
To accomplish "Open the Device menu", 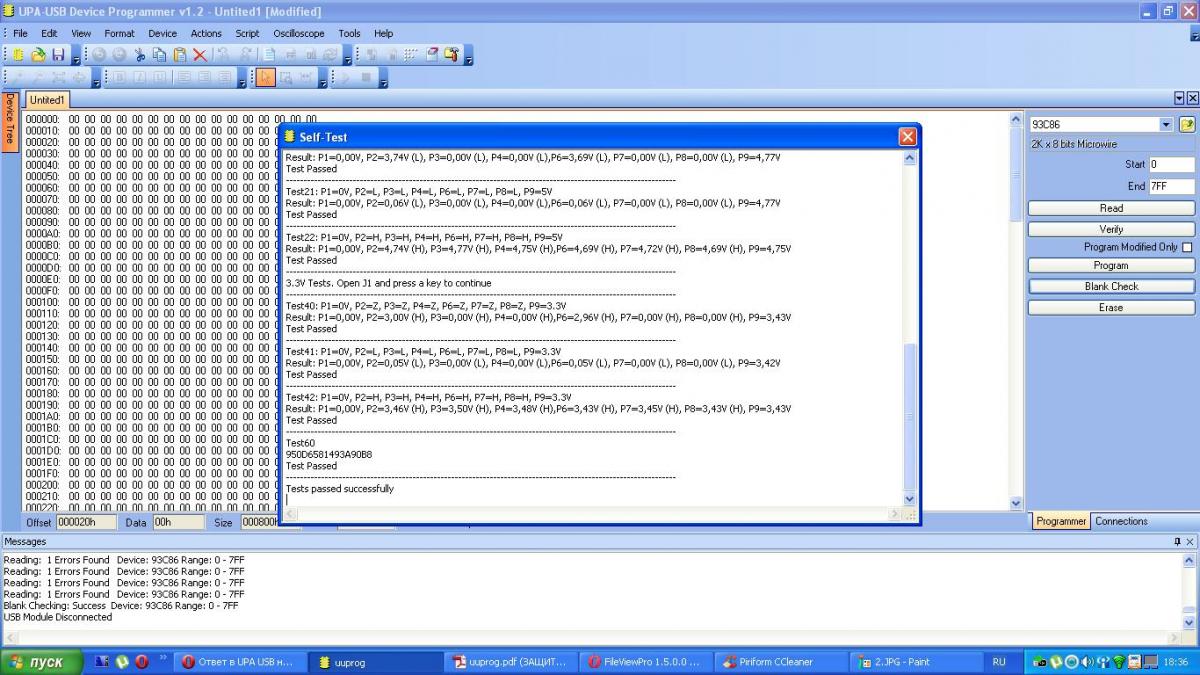I will click(162, 33).
